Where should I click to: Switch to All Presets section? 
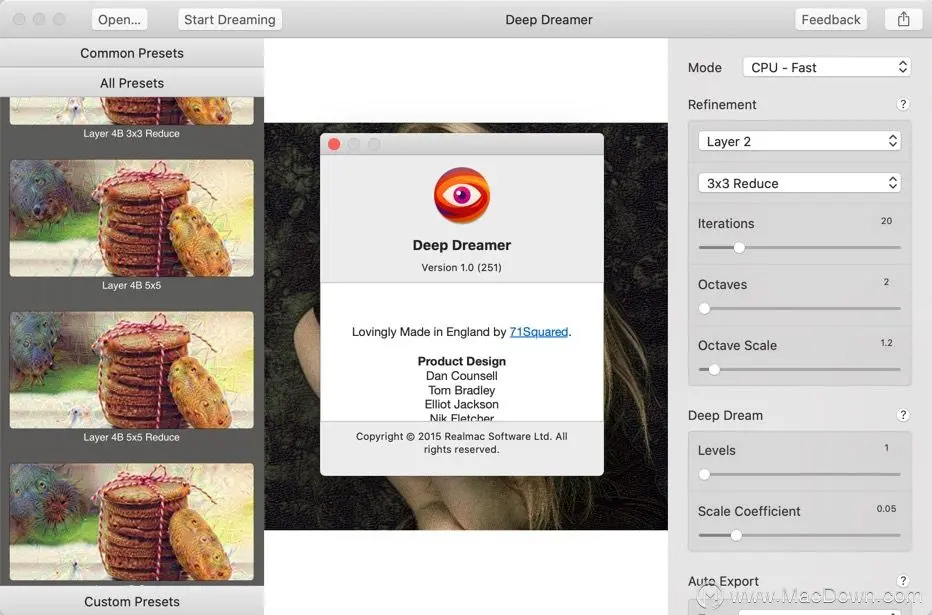pyautogui.click(x=132, y=83)
